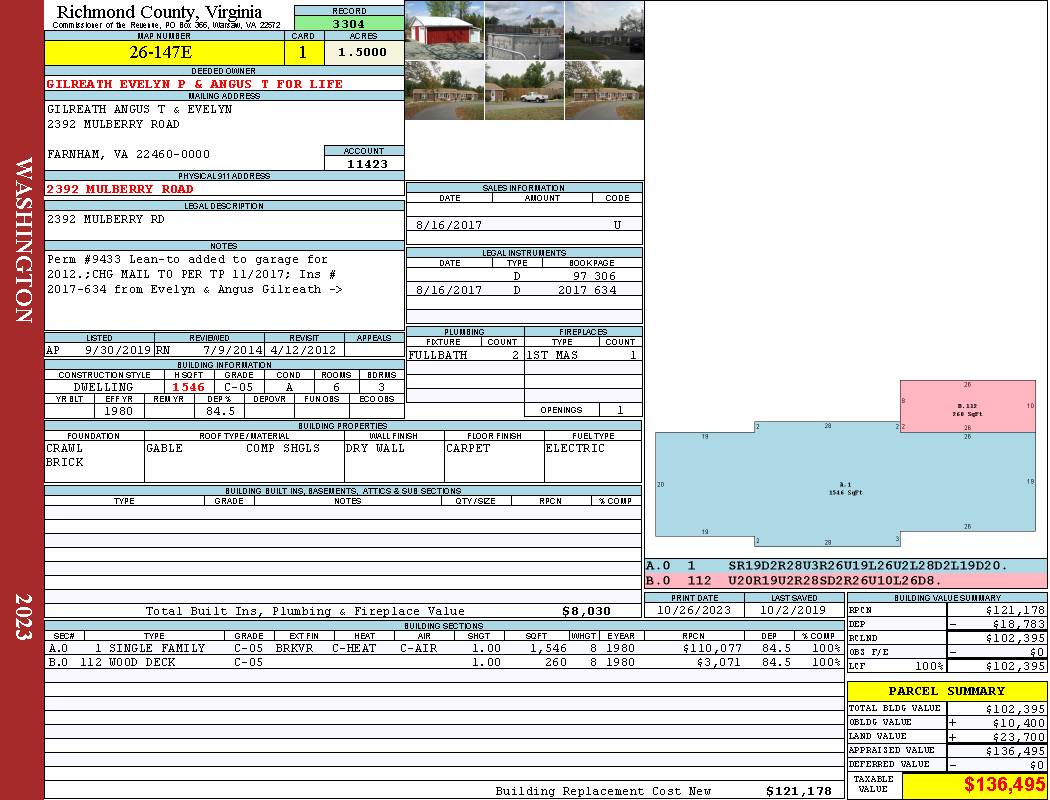
Task: Click the pink B.0 sketch code line
Action: tap(845, 580)
